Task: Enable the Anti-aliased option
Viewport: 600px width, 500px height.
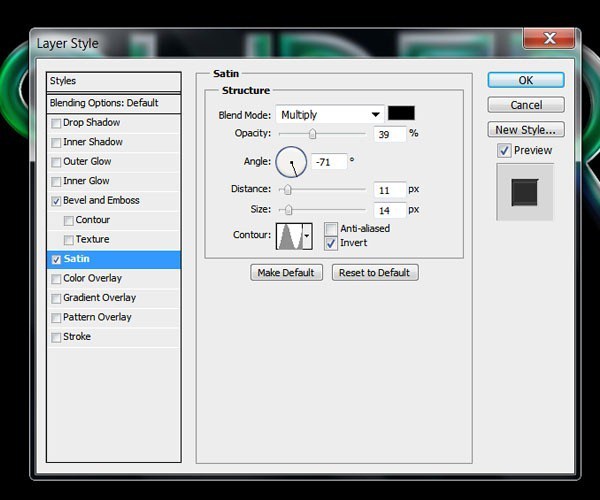Action: click(331, 229)
